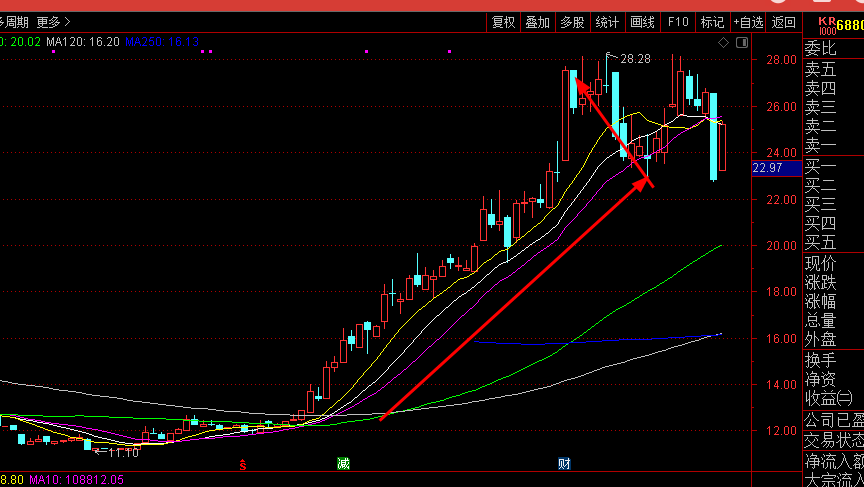Open F10 company info
The image size is (864, 487).
tap(678, 22)
